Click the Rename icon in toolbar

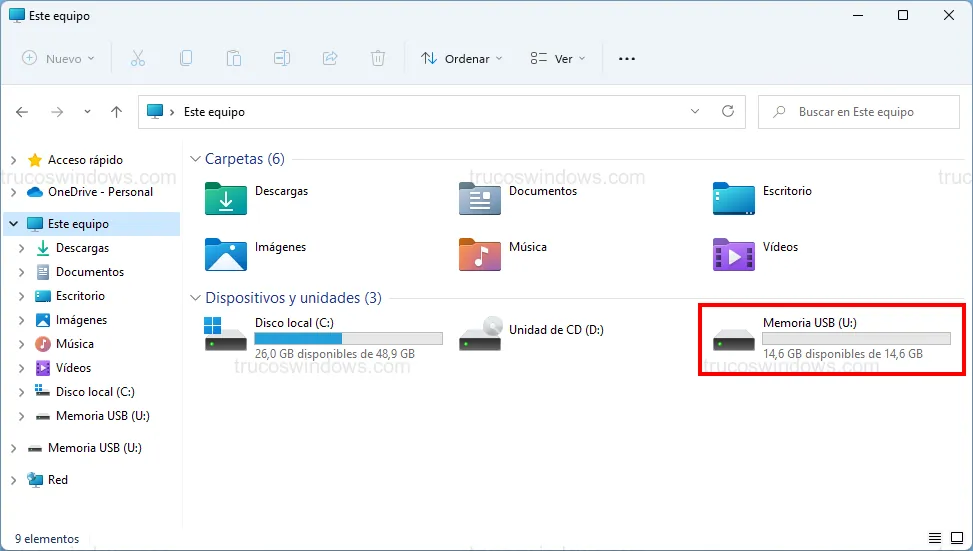tap(282, 59)
